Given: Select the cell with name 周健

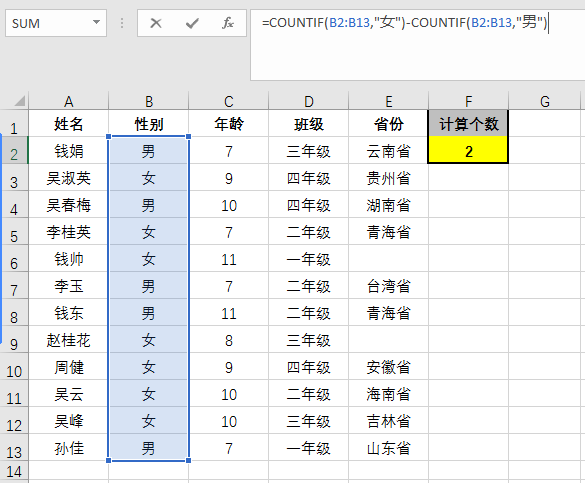Looking at the screenshot, I should click(x=69, y=367).
